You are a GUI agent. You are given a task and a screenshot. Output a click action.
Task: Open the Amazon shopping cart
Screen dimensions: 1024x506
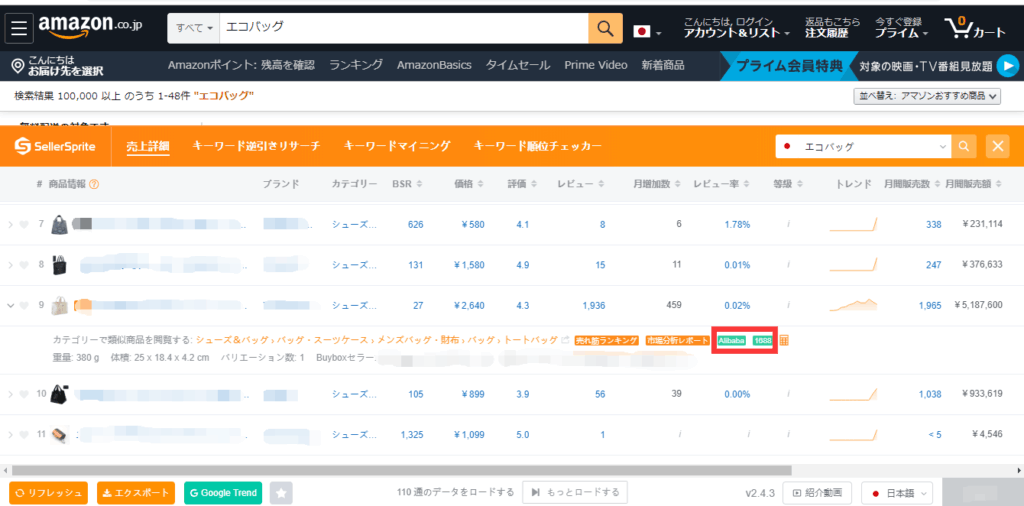click(x=974, y=28)
